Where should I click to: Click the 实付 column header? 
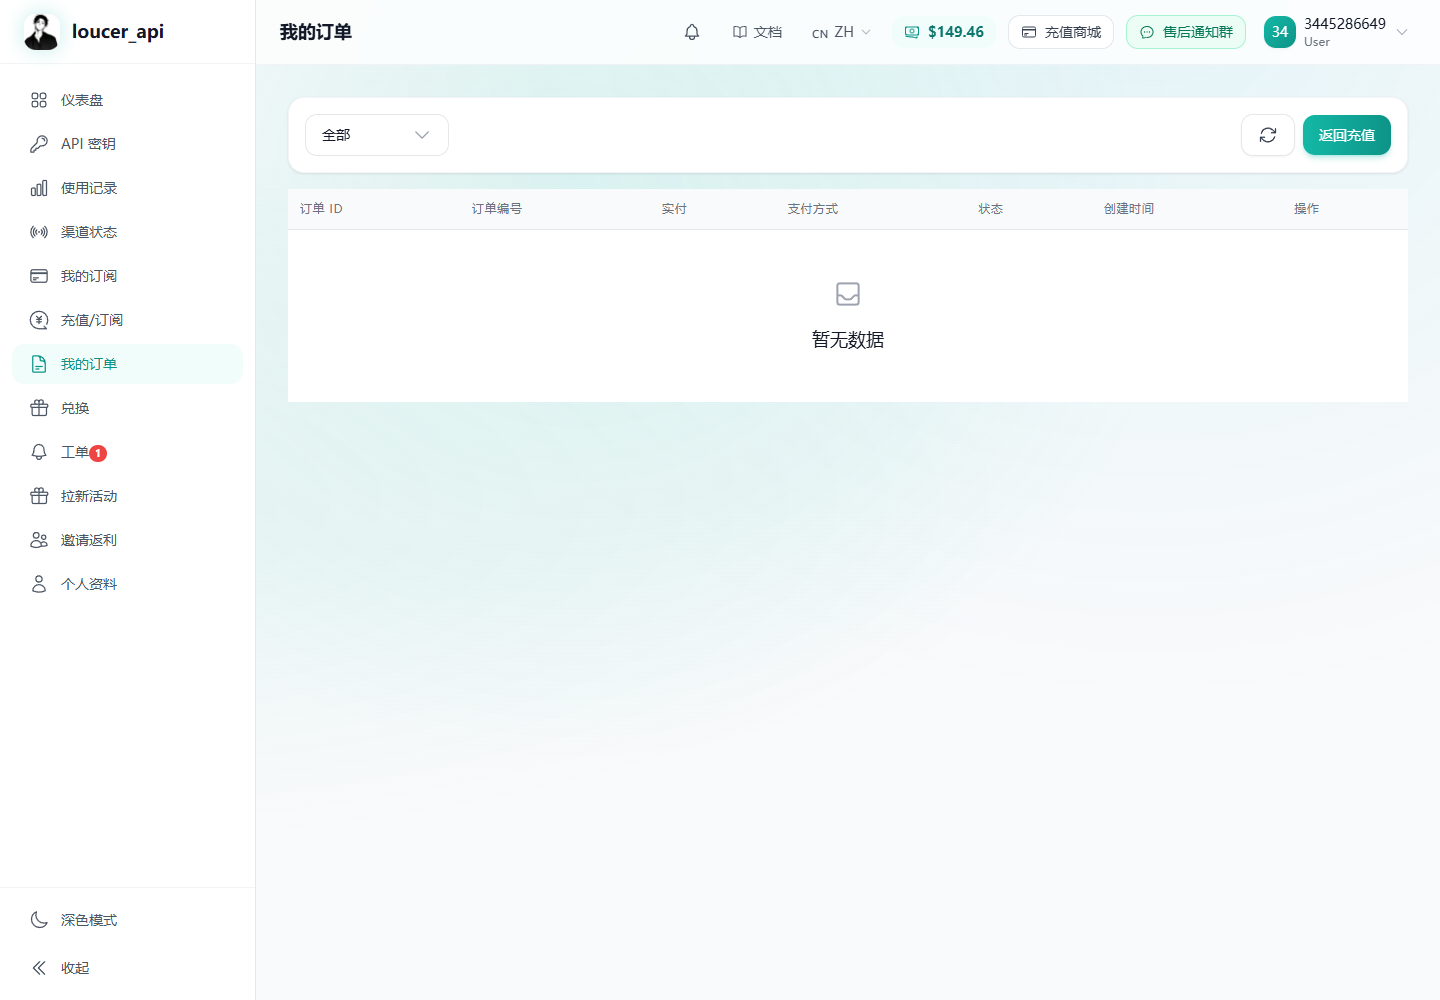pyautogui.click(x=674, y=209)
